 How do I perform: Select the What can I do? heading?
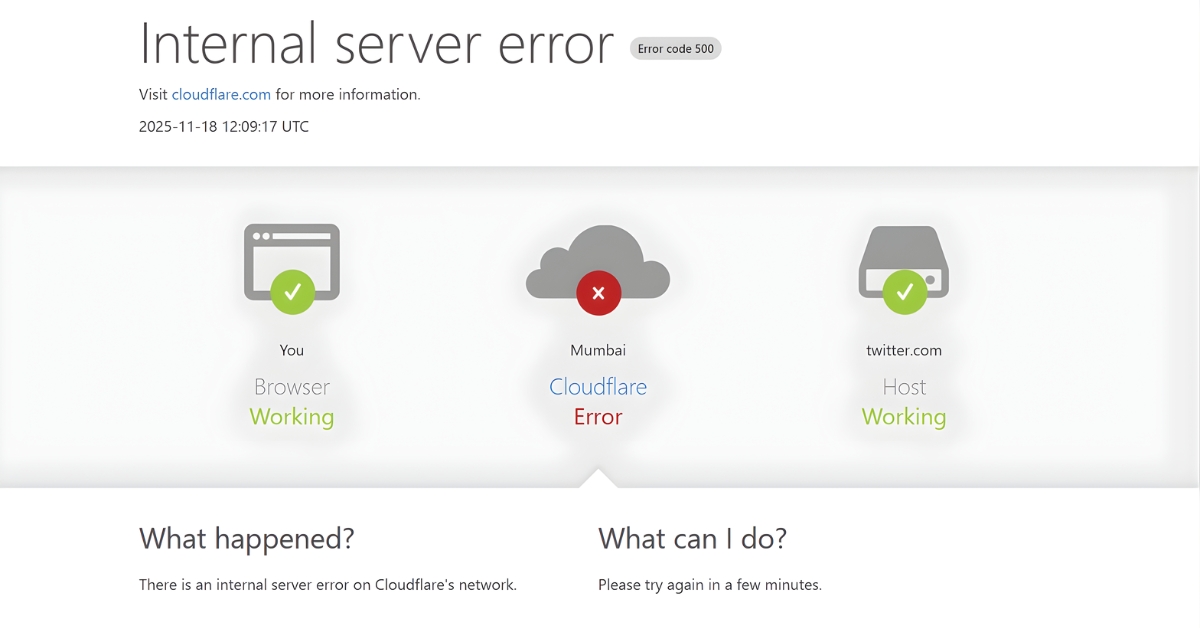click(x=691, y=539)
